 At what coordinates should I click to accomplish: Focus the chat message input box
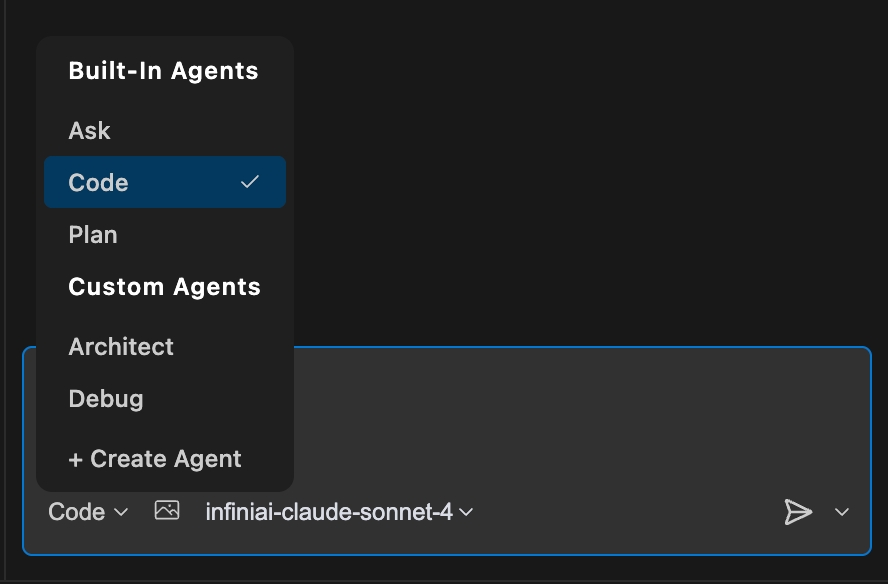[x=580, y=420]
